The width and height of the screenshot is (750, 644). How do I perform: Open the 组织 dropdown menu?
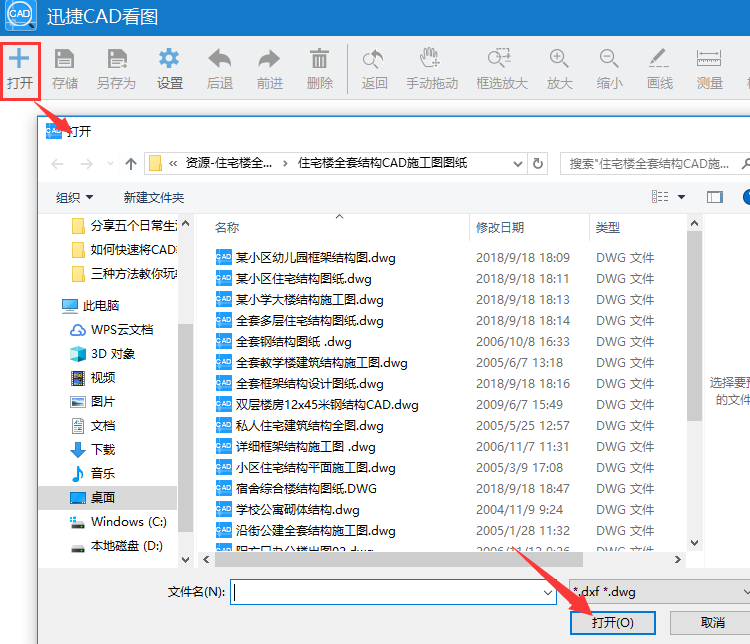74,197
